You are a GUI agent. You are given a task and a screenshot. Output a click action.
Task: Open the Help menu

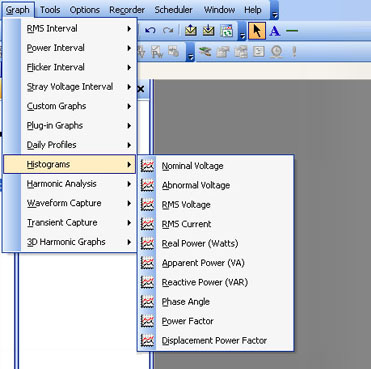(x=253, y=10)
